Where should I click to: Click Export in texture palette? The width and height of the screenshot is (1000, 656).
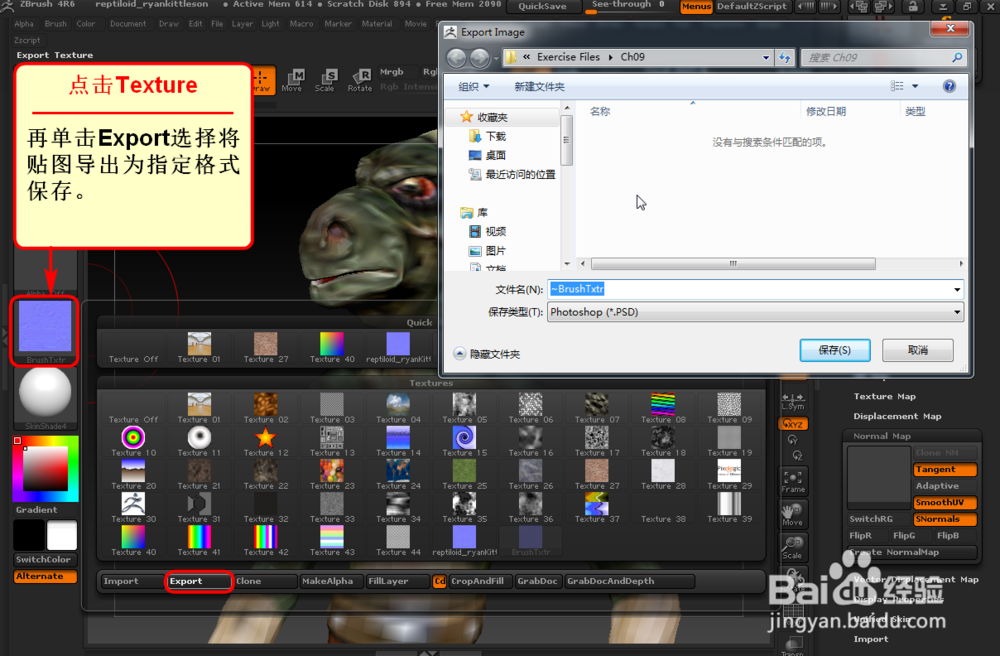[199, 581]
